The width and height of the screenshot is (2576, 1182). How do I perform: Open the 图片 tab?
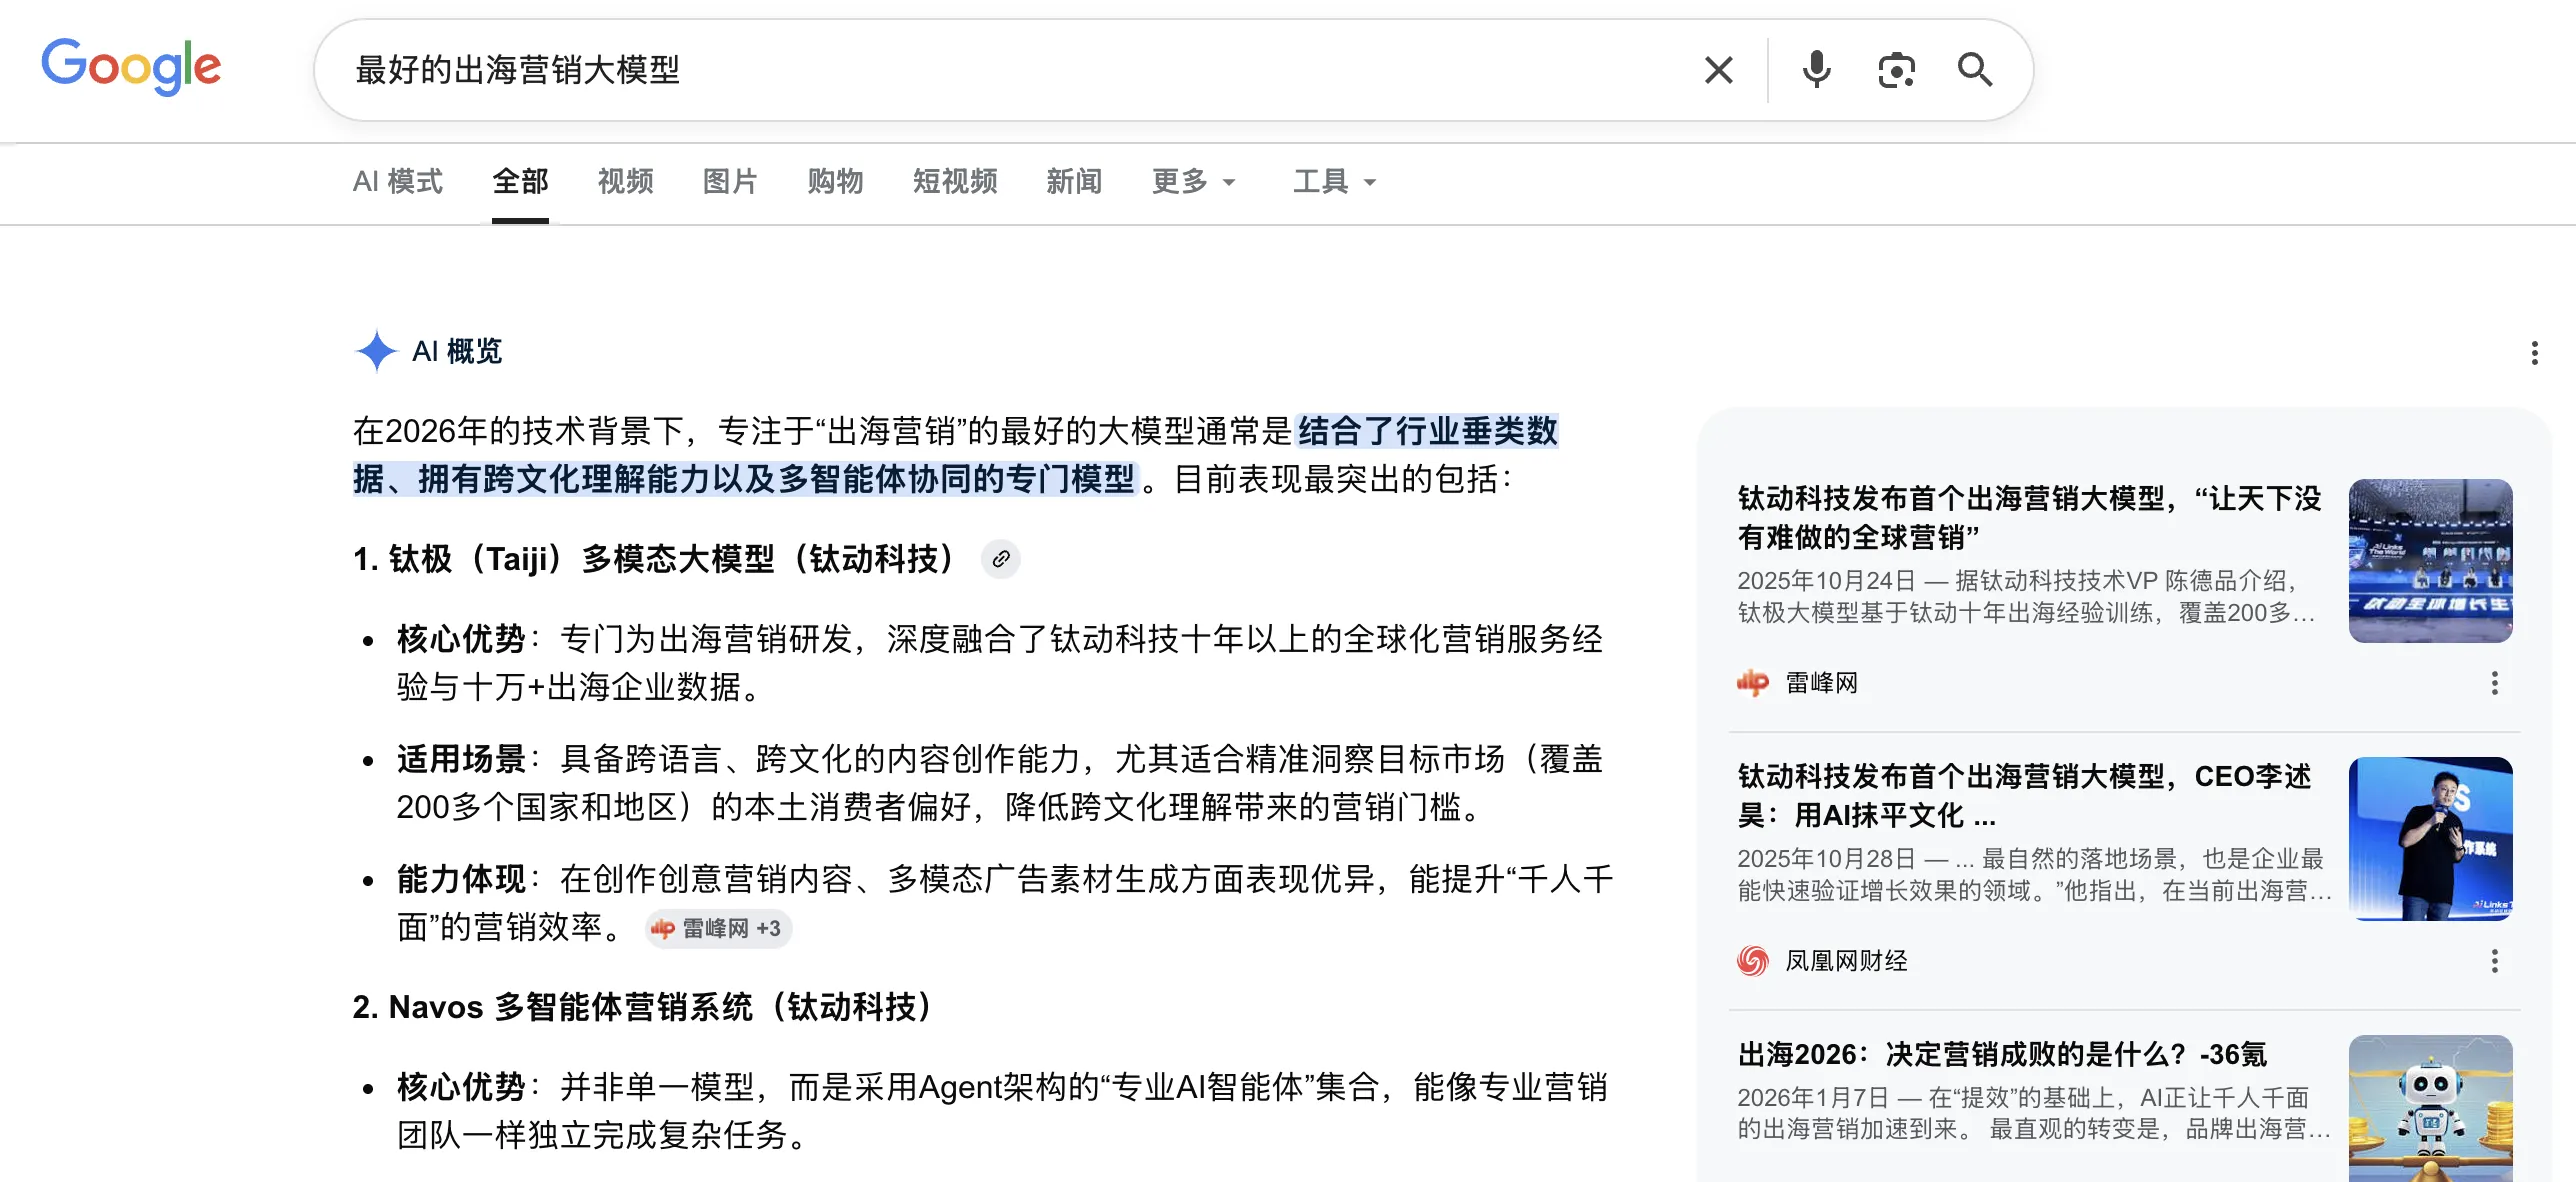[x=730, y=181]
